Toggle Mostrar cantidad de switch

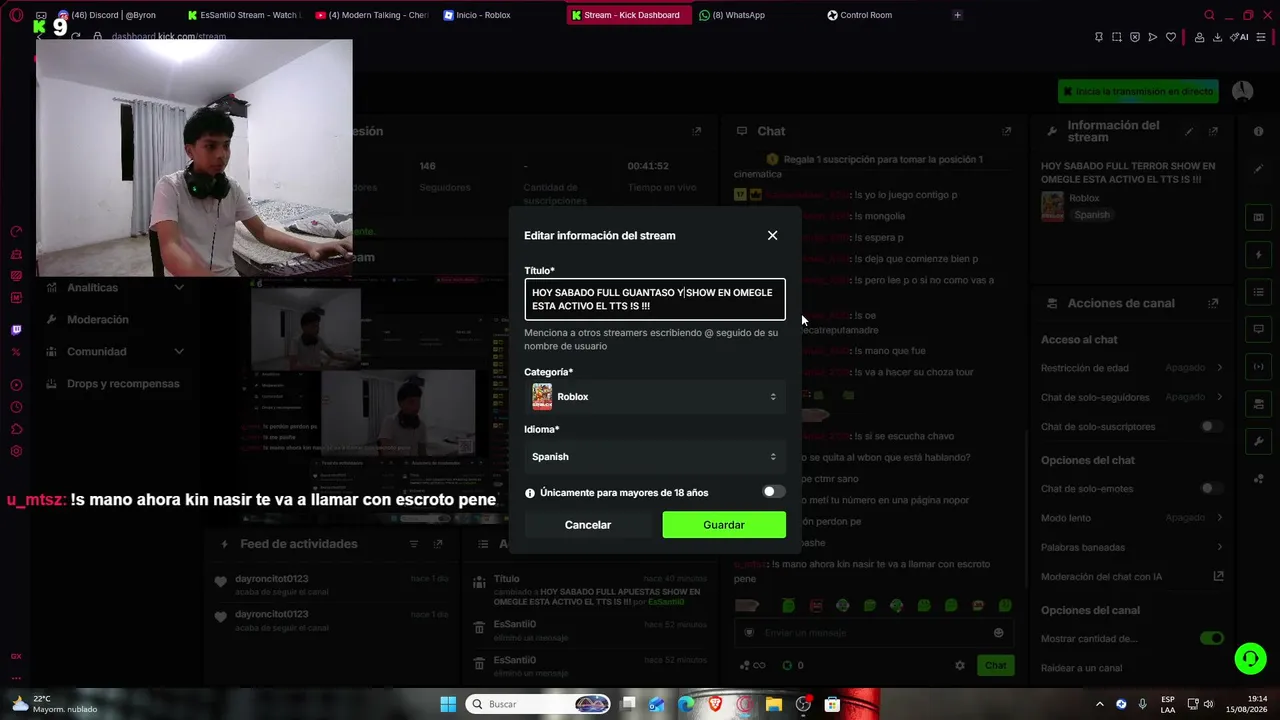point(1211,638)
